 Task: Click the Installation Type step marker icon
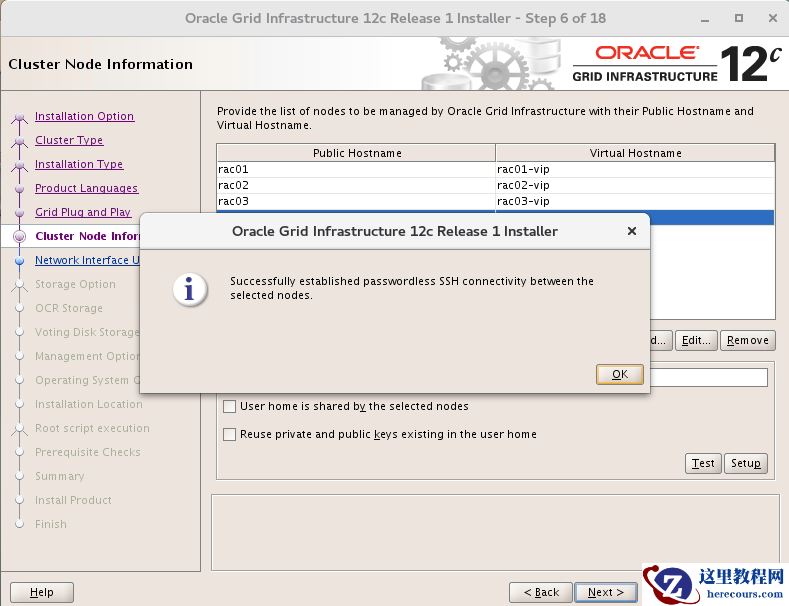click(x=20, y=165)
